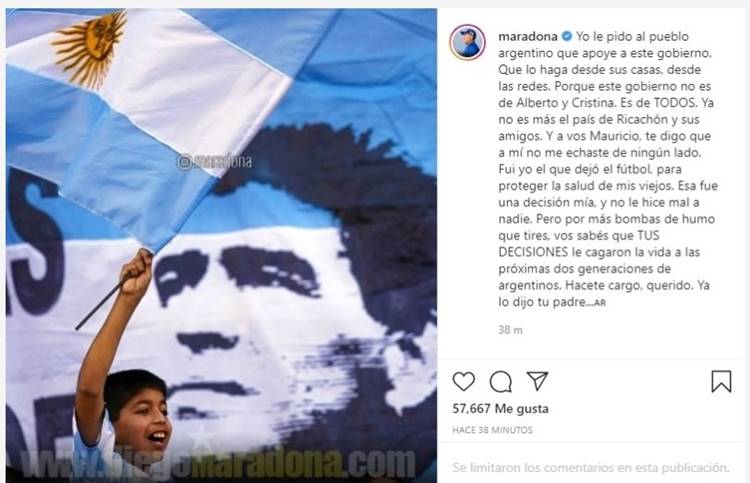The width and height of the screenshot is (750, 483).
Task: Visit the maradona username link
Action: click(x=528, y=36)
